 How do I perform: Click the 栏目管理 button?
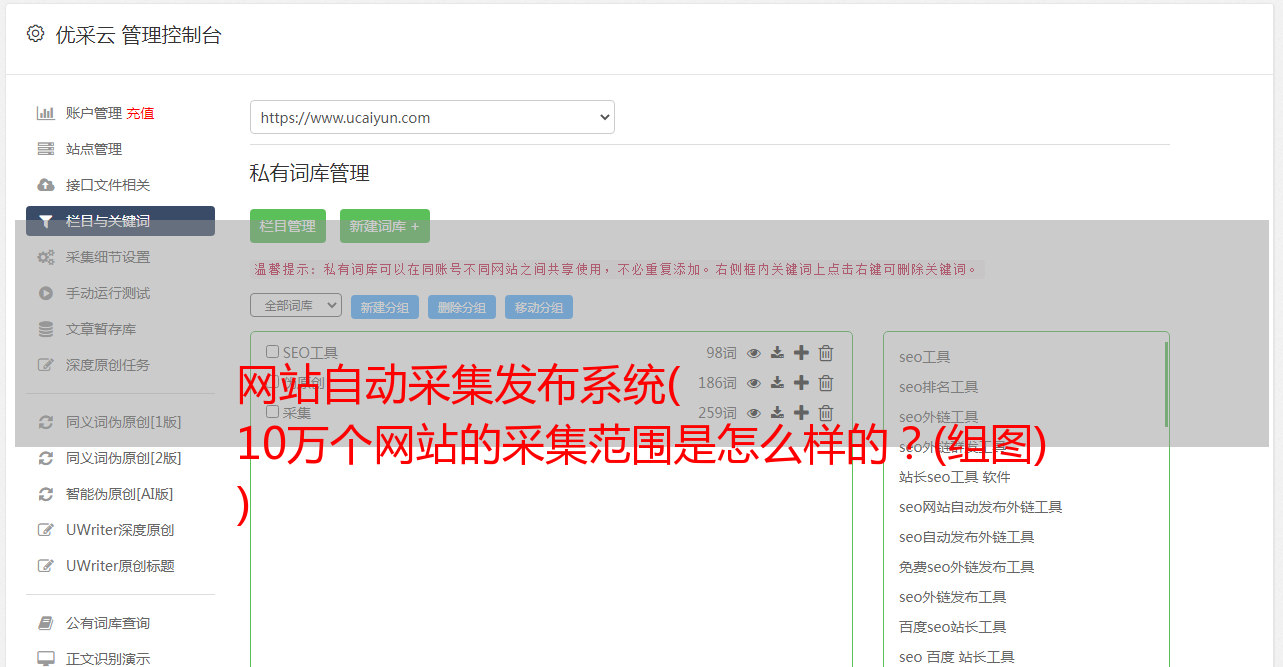[x=288, y=226]
